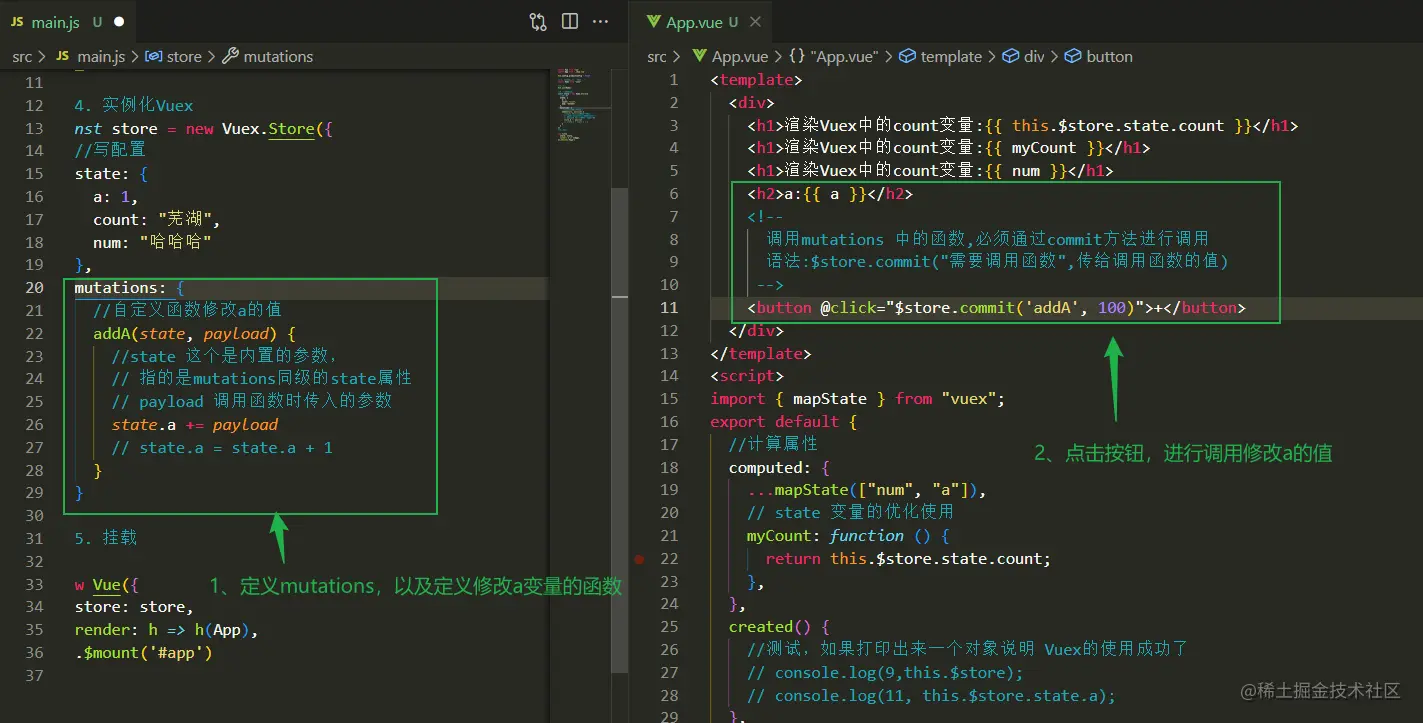Click '<template>' tag on App.vue line 1

(x=756, y=79)
